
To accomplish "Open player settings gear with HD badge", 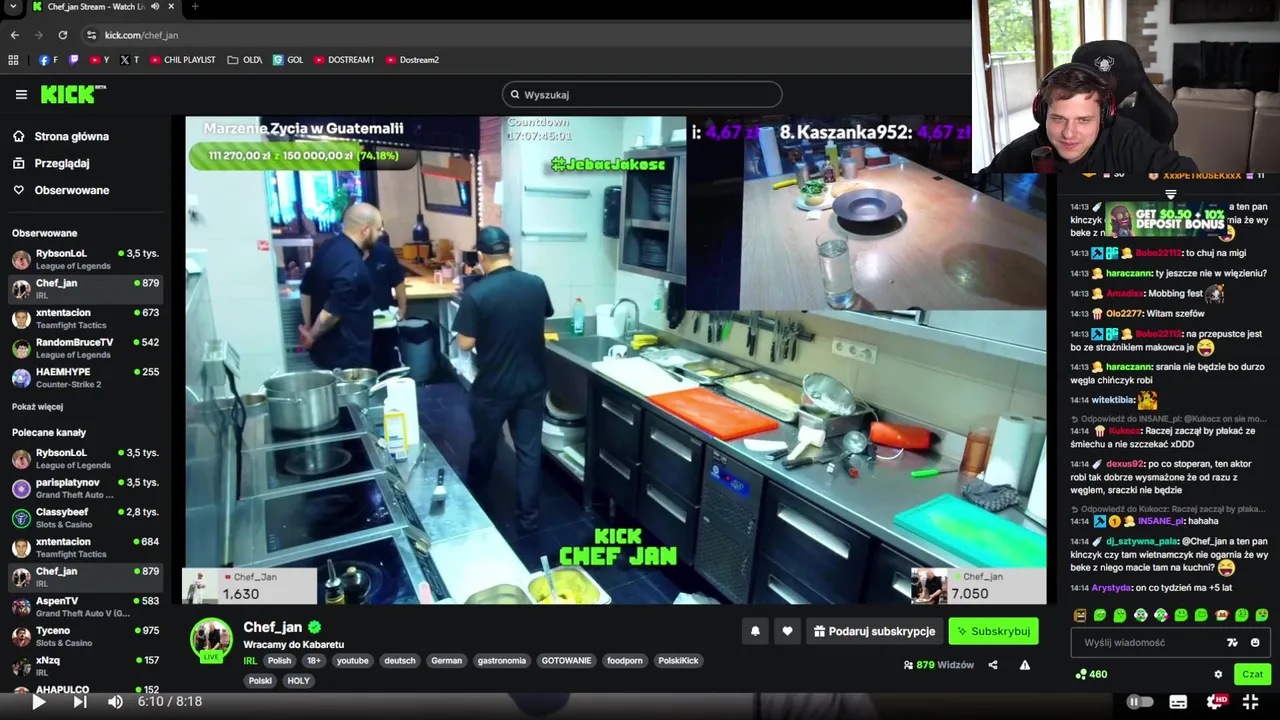I will (x=1215, y=702).
